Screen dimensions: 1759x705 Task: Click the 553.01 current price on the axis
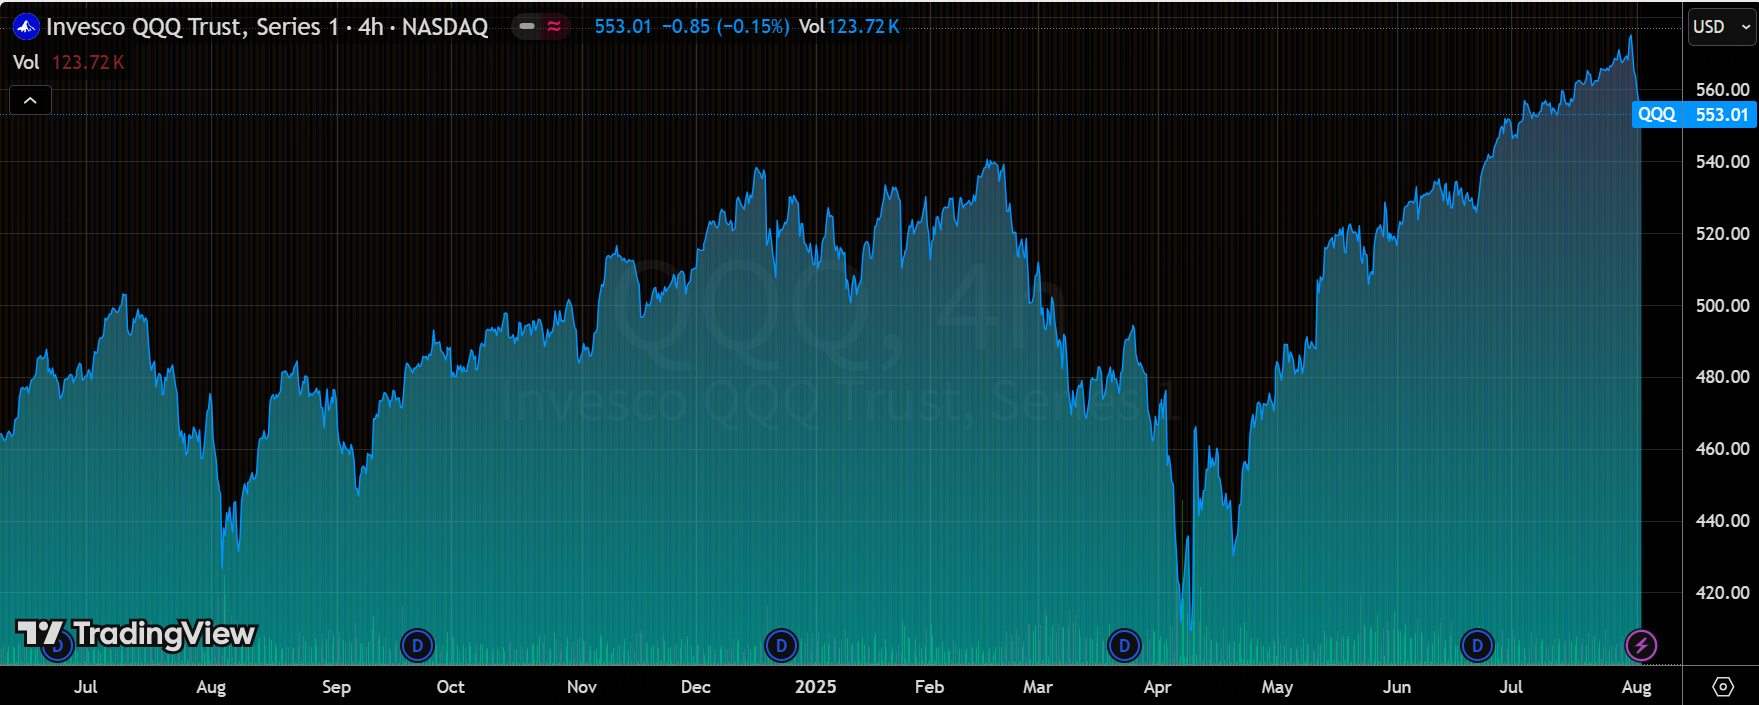(x=1722, y=115)
